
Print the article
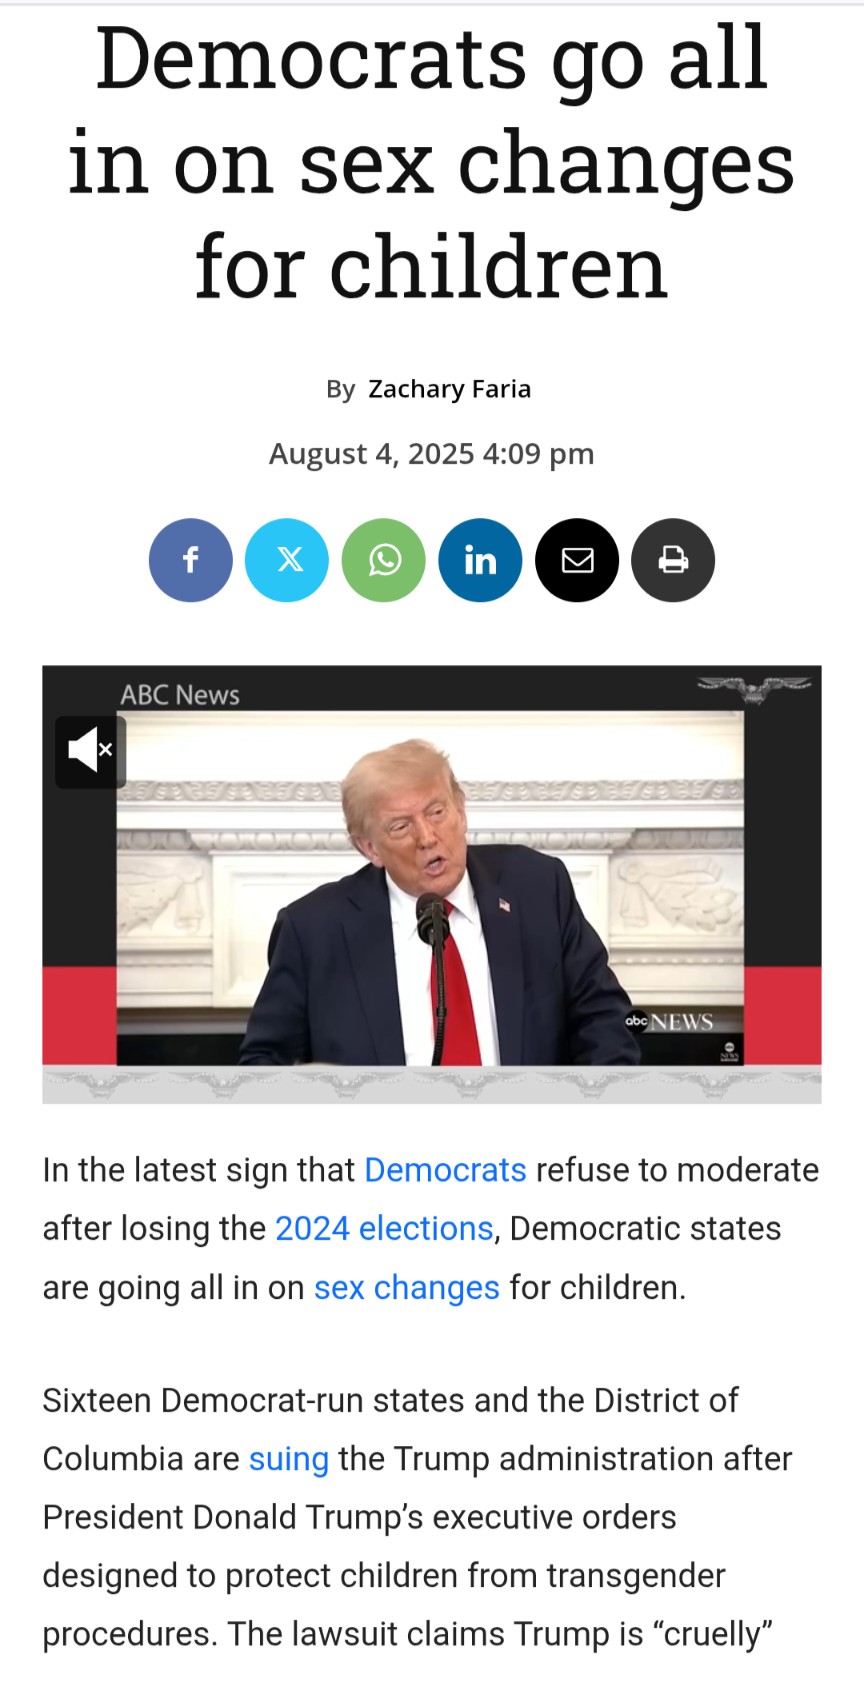click(673, 560)
